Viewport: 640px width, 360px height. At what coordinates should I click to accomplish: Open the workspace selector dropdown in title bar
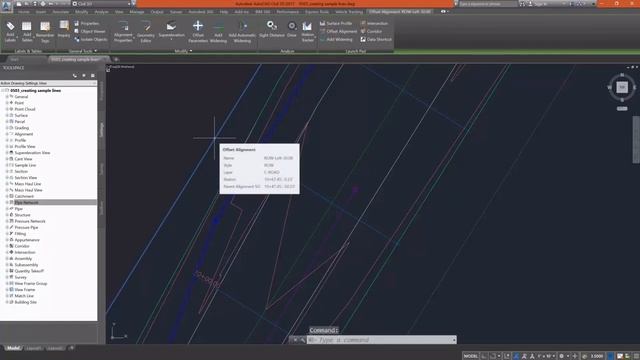(102, 4)
